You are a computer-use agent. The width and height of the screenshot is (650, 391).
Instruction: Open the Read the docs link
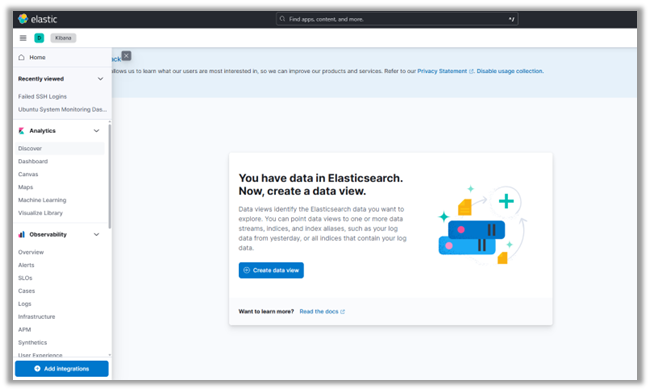click(x=319, y=311)
